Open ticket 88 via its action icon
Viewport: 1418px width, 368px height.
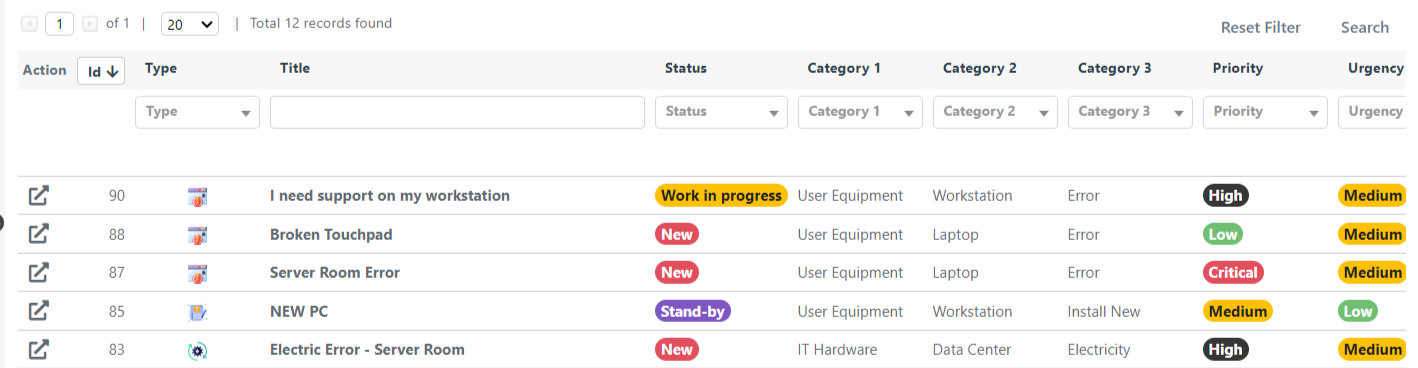pos(38,234)
